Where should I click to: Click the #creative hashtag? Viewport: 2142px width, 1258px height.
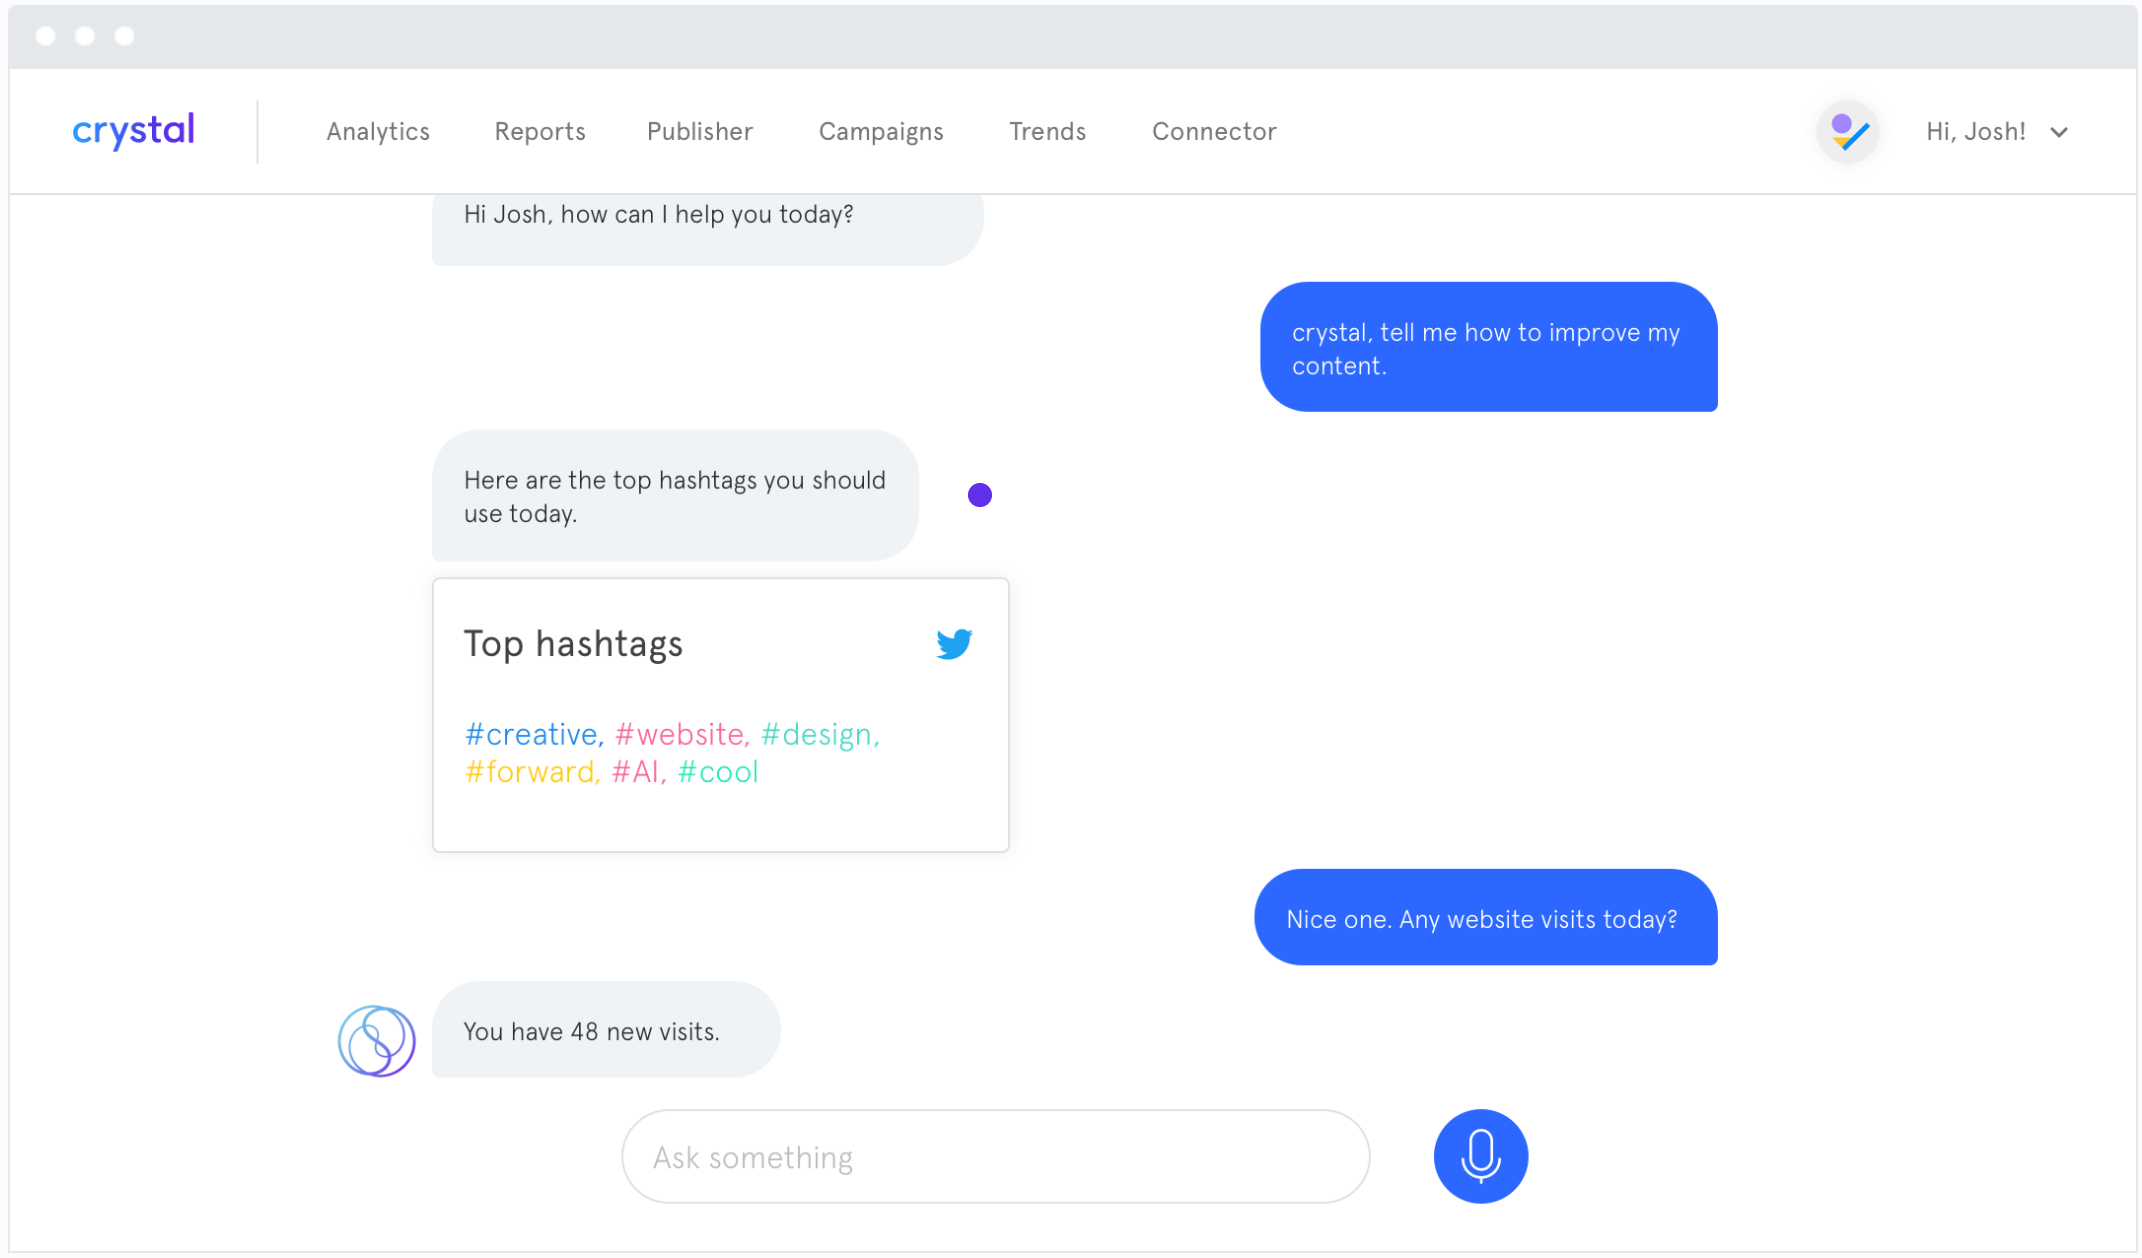point(531,735)
